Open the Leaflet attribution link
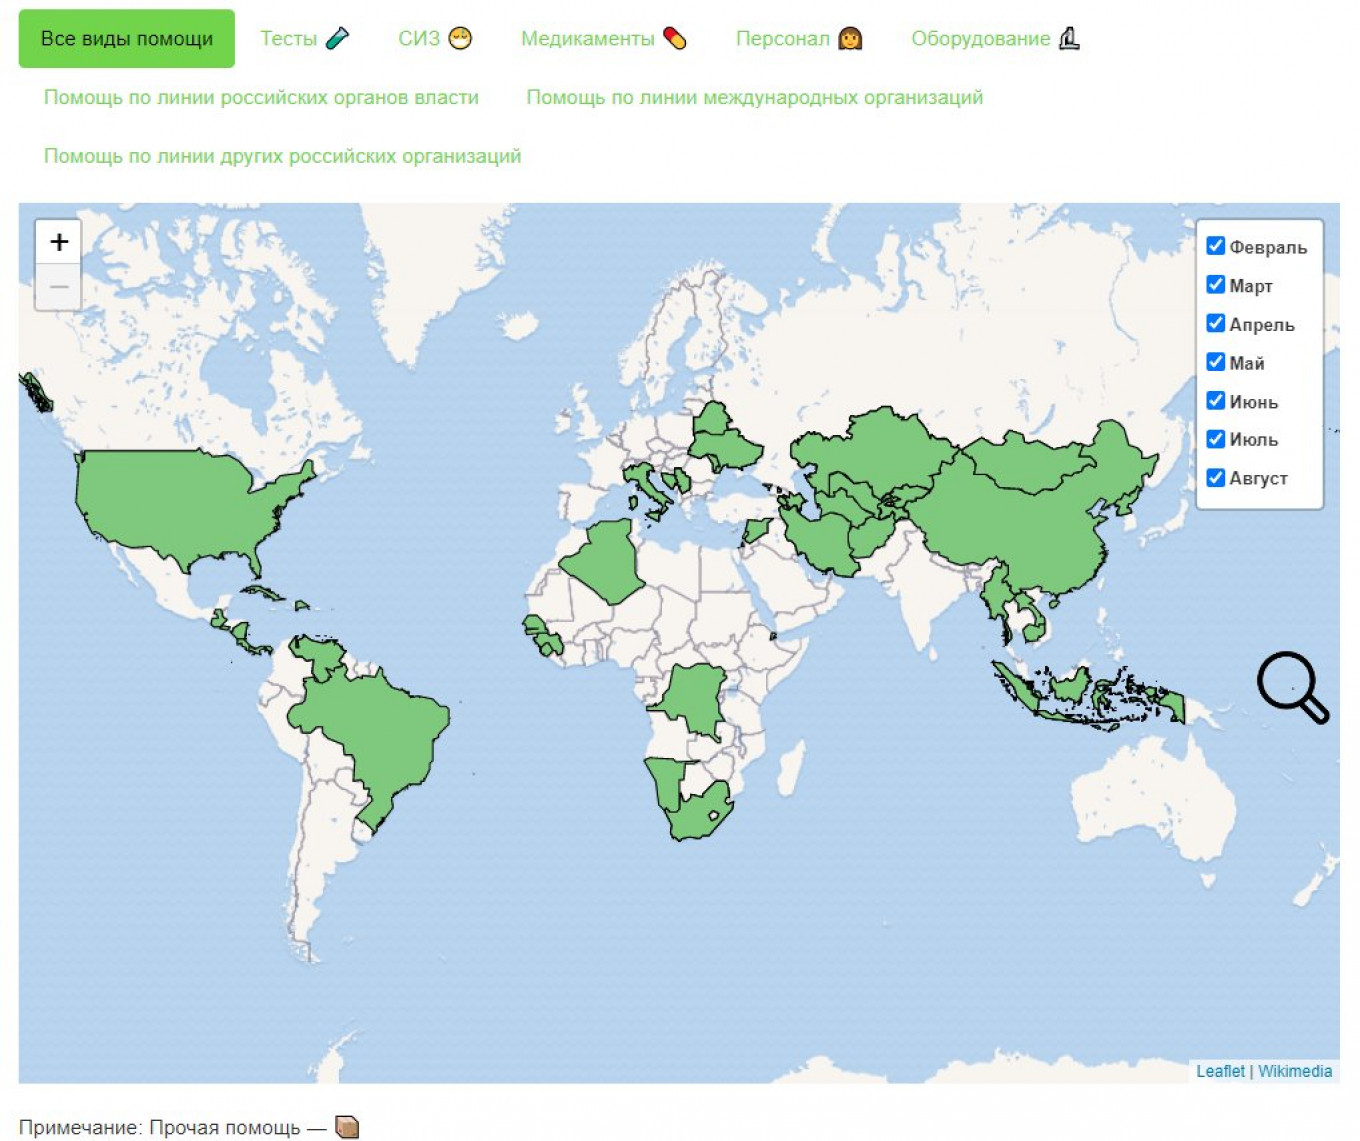The image size is (1360, 1141). (1220, 1071)
